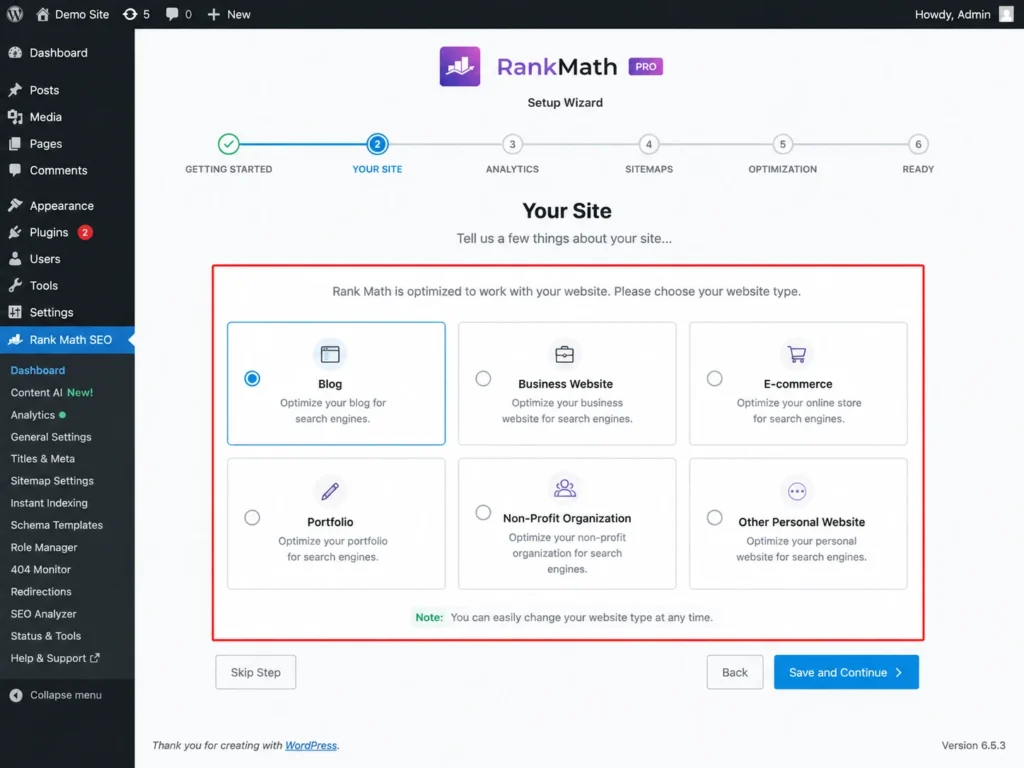Click the Howdy, Admin text

point(952,14)
